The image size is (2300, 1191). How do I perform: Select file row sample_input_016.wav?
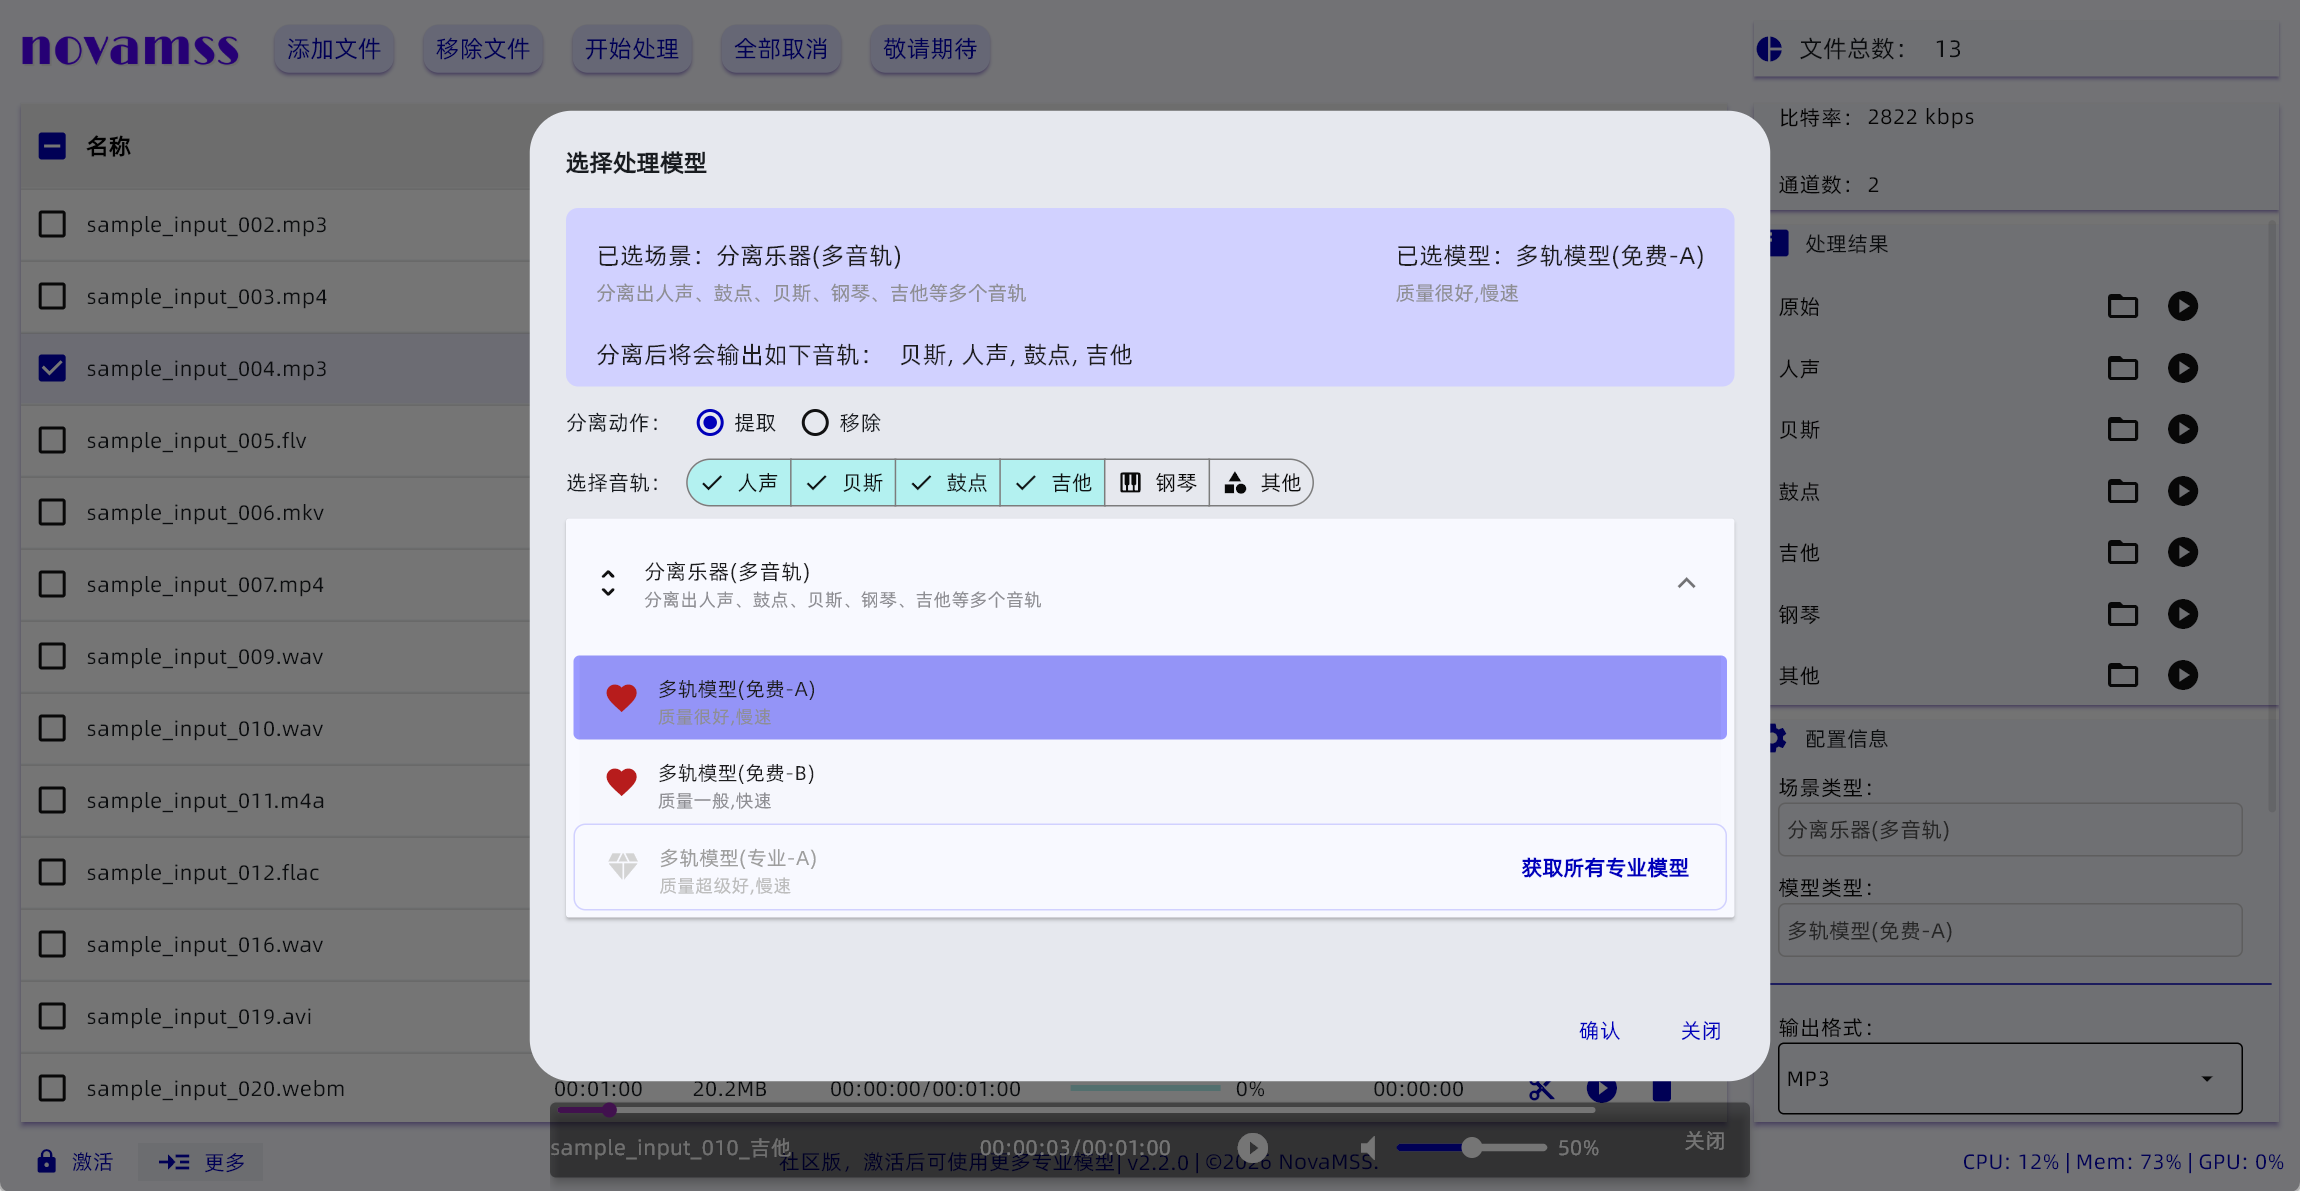pyautogui.click(x=275, y=944)
